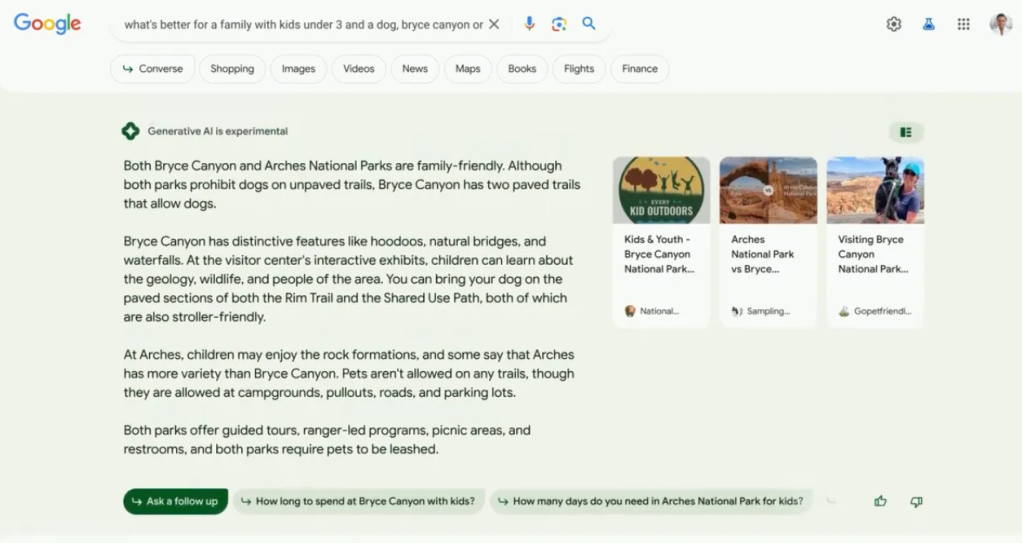
Task: Select 'How long to spend at Bryce Canyon' suggestion
Action: tap(360, 501)
